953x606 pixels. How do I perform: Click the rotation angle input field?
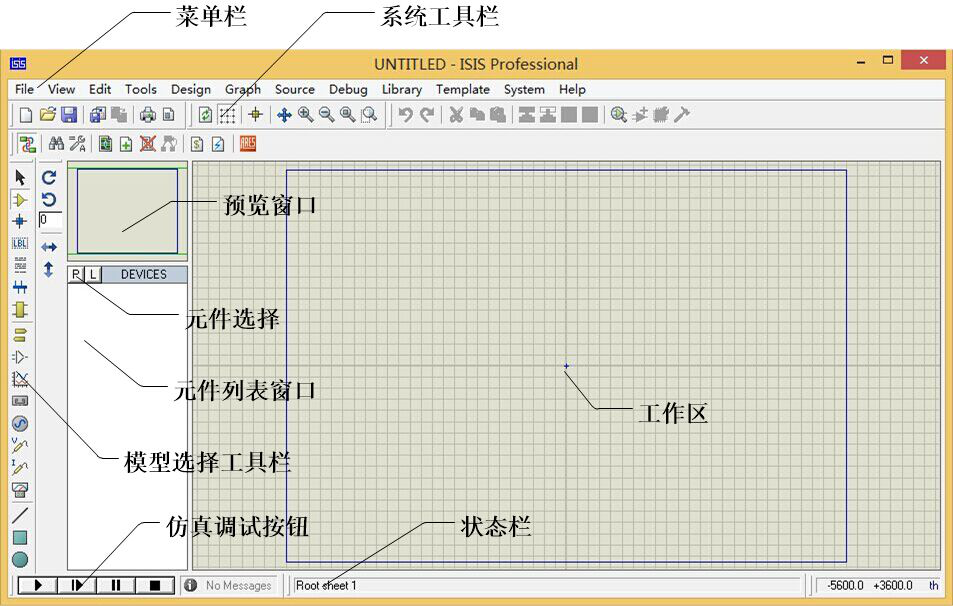click(50, 219)
